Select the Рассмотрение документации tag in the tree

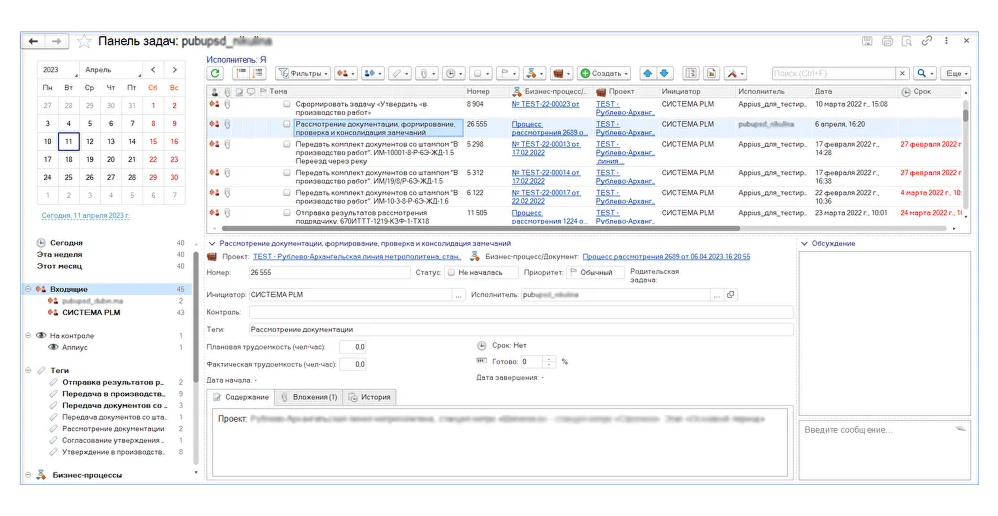point(113,429)
